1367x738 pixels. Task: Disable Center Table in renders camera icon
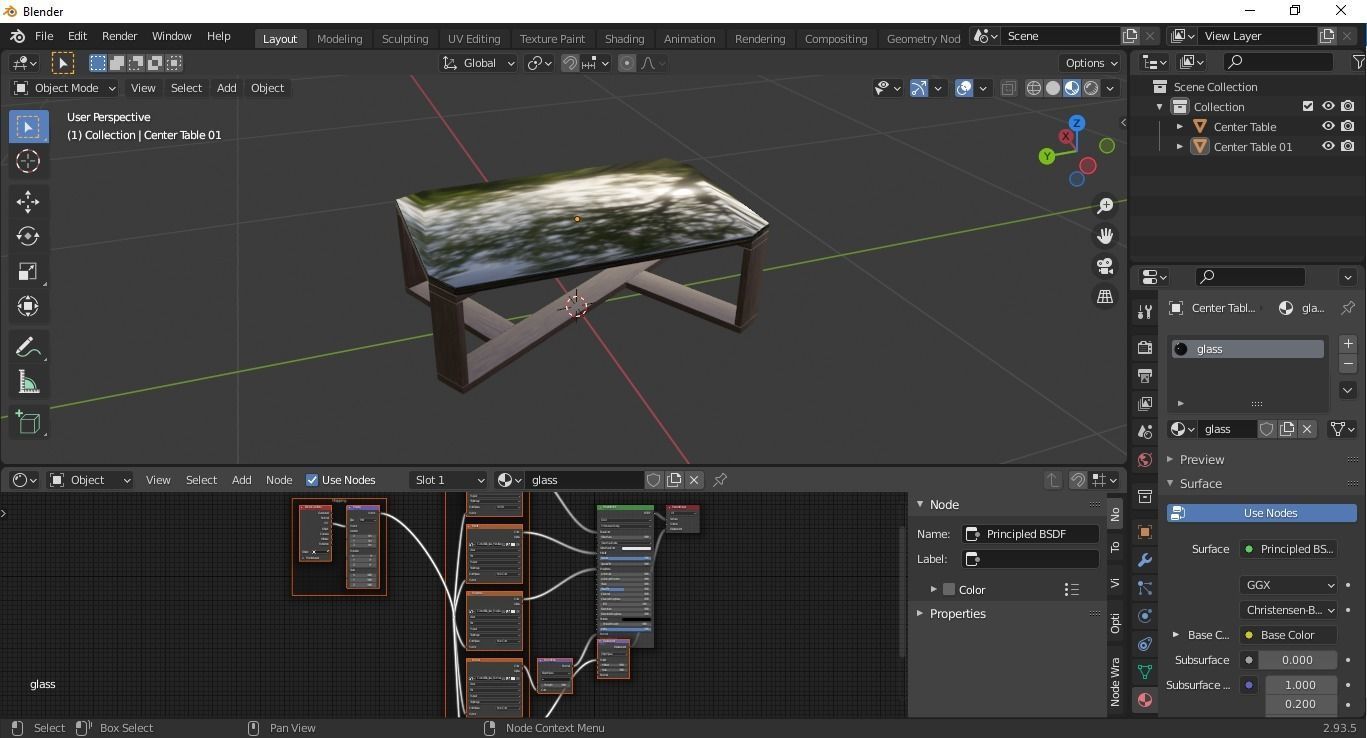(1348, 127)
